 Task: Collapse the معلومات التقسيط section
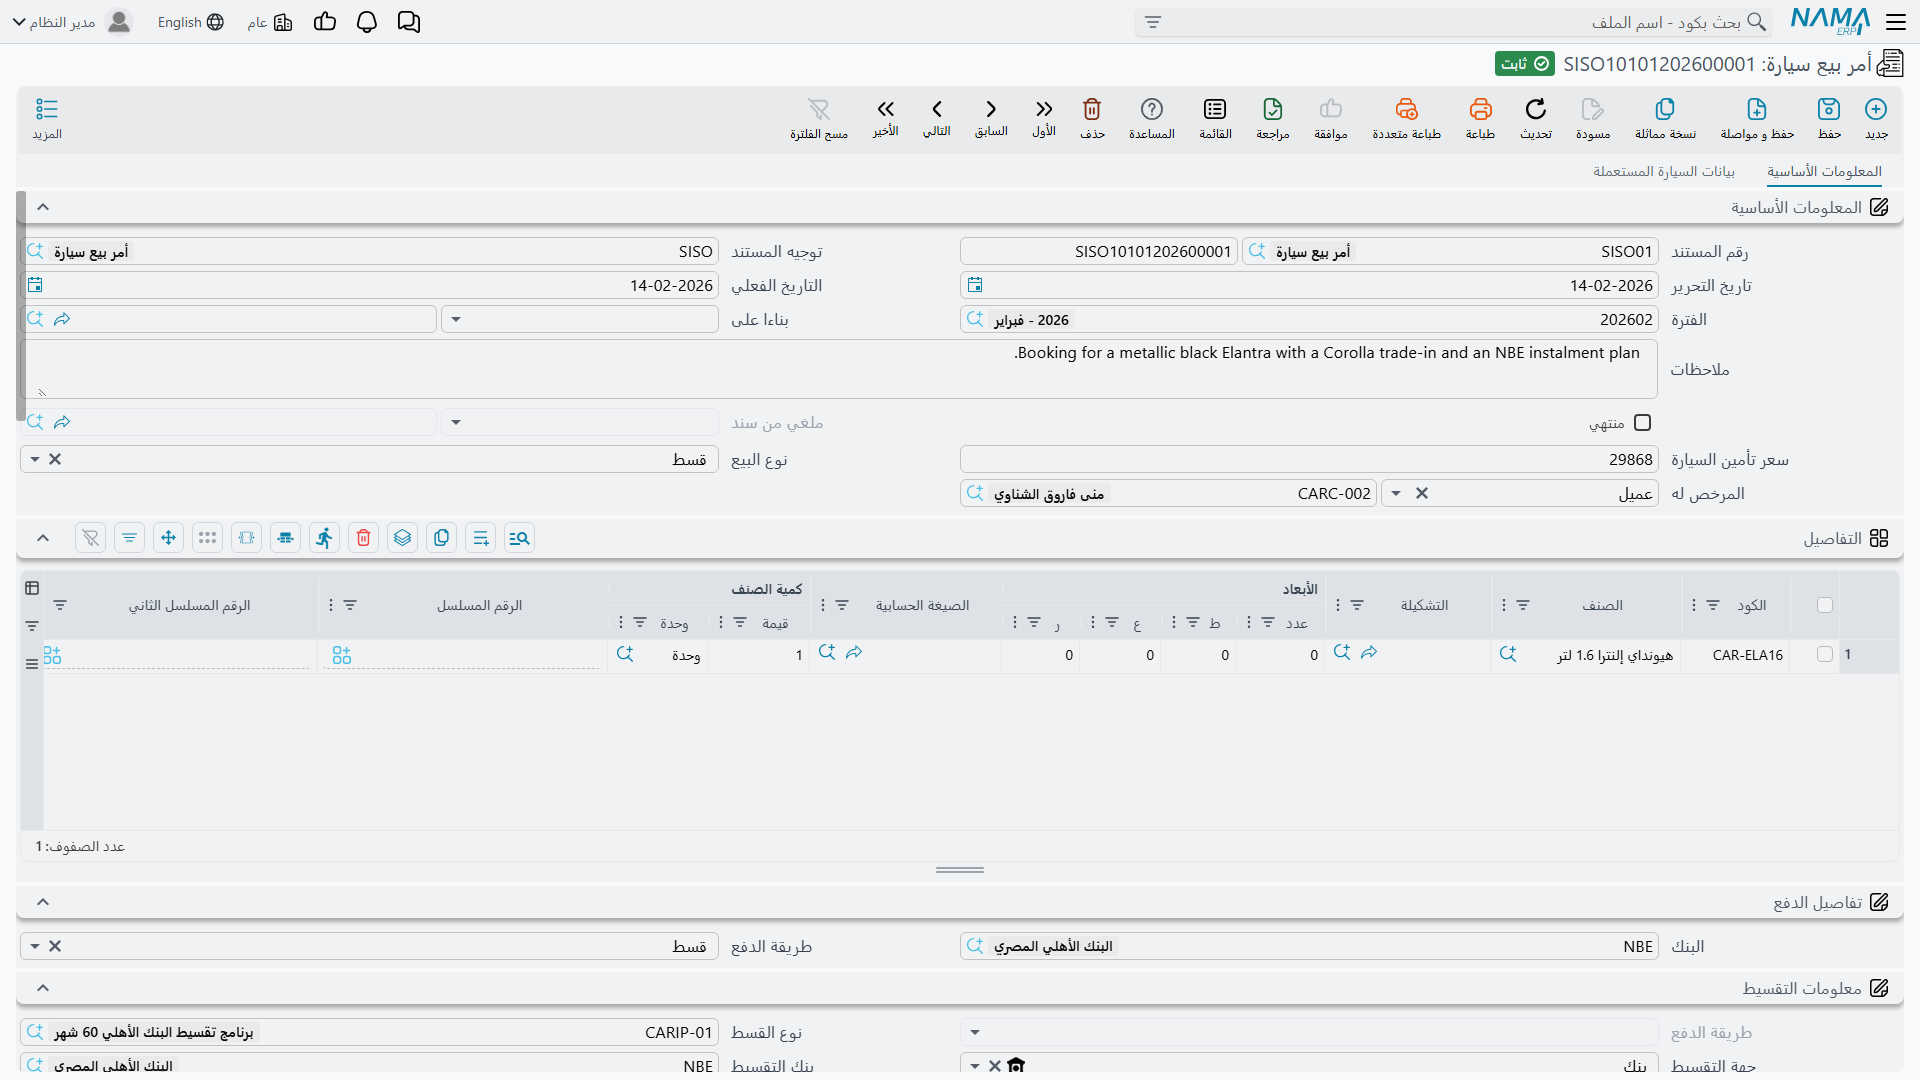(43, 988)
